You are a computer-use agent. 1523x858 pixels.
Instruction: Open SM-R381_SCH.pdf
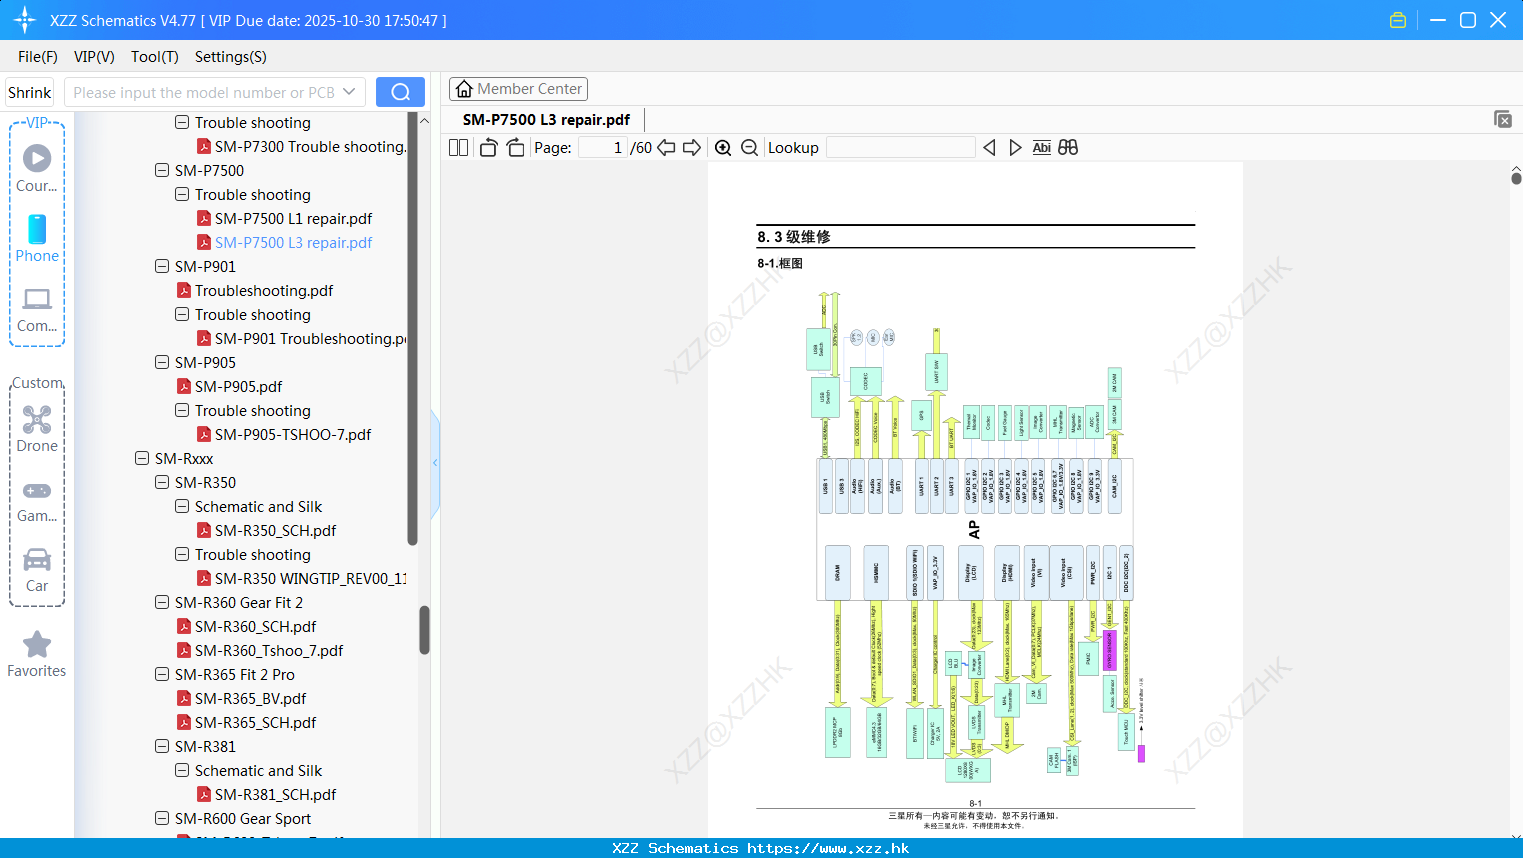coord(275,794)
